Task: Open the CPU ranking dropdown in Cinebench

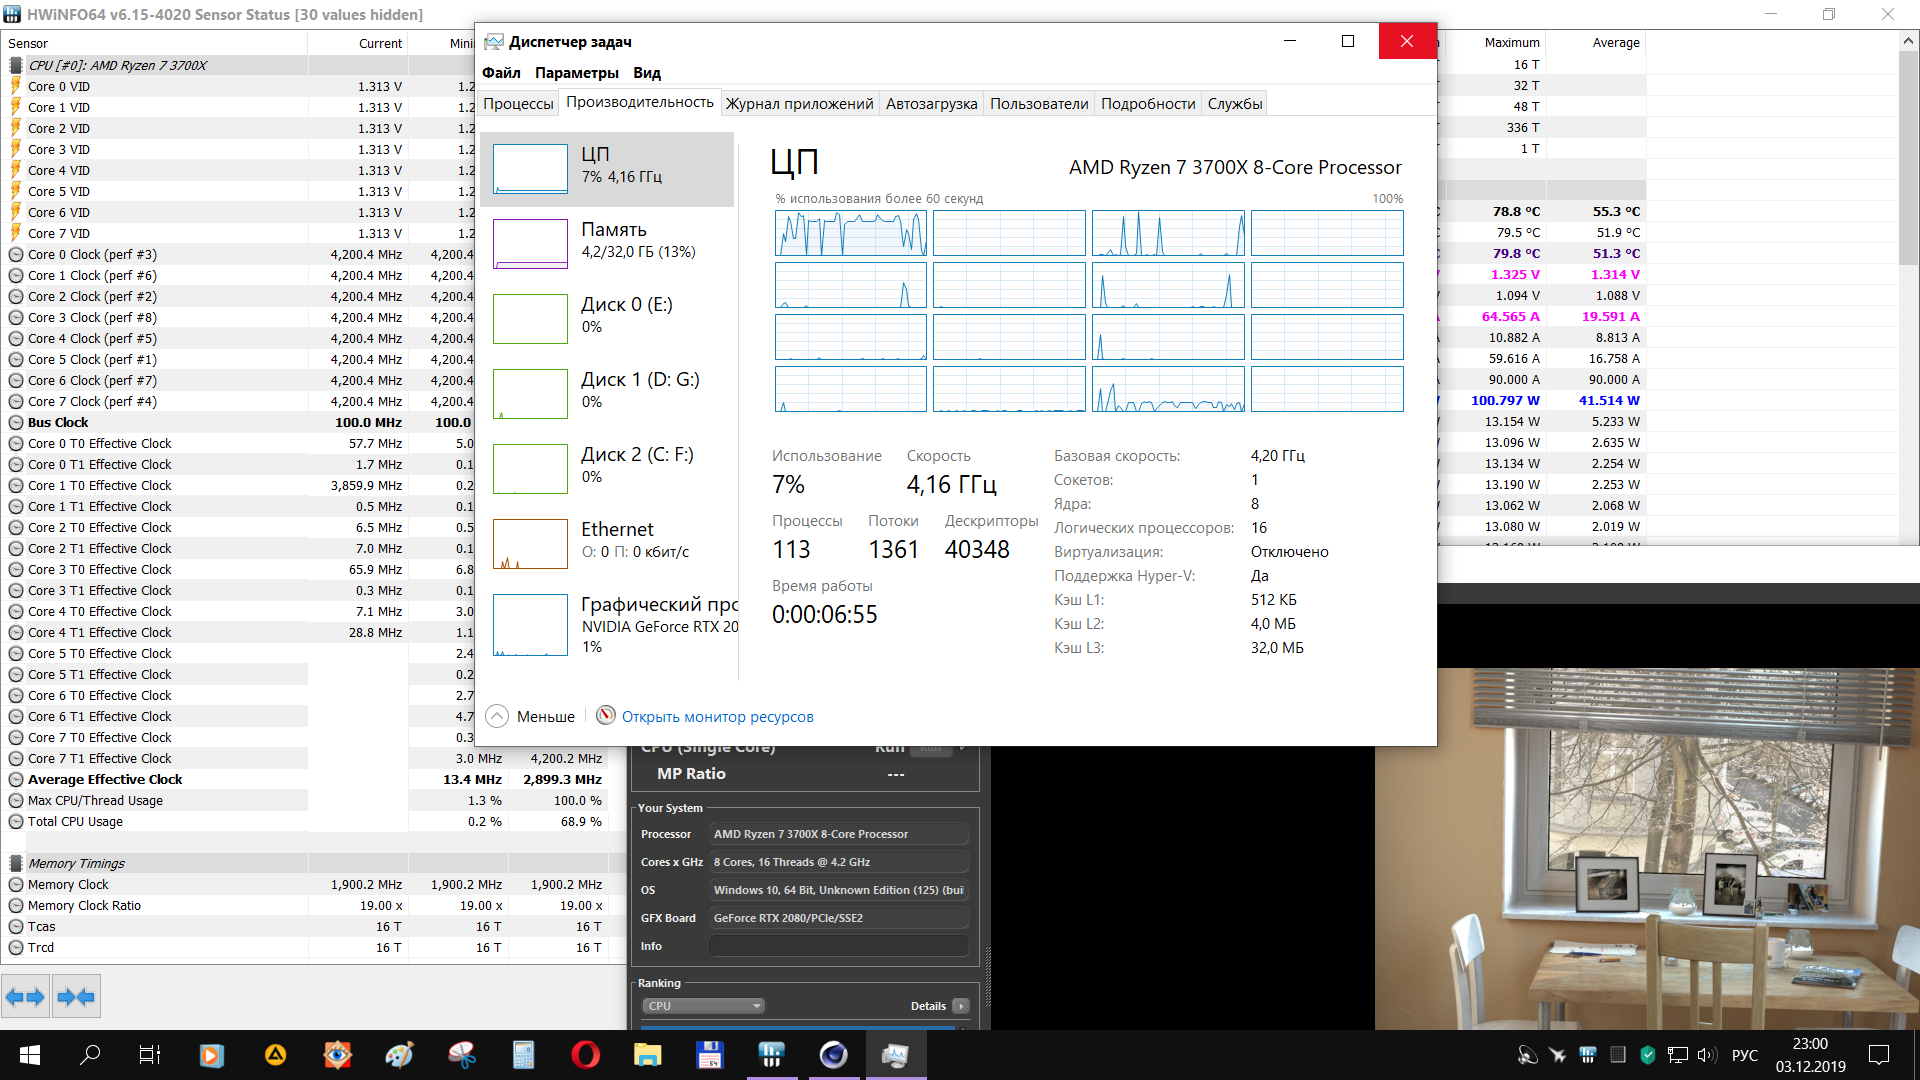Action: click(x=703, y=1006)
